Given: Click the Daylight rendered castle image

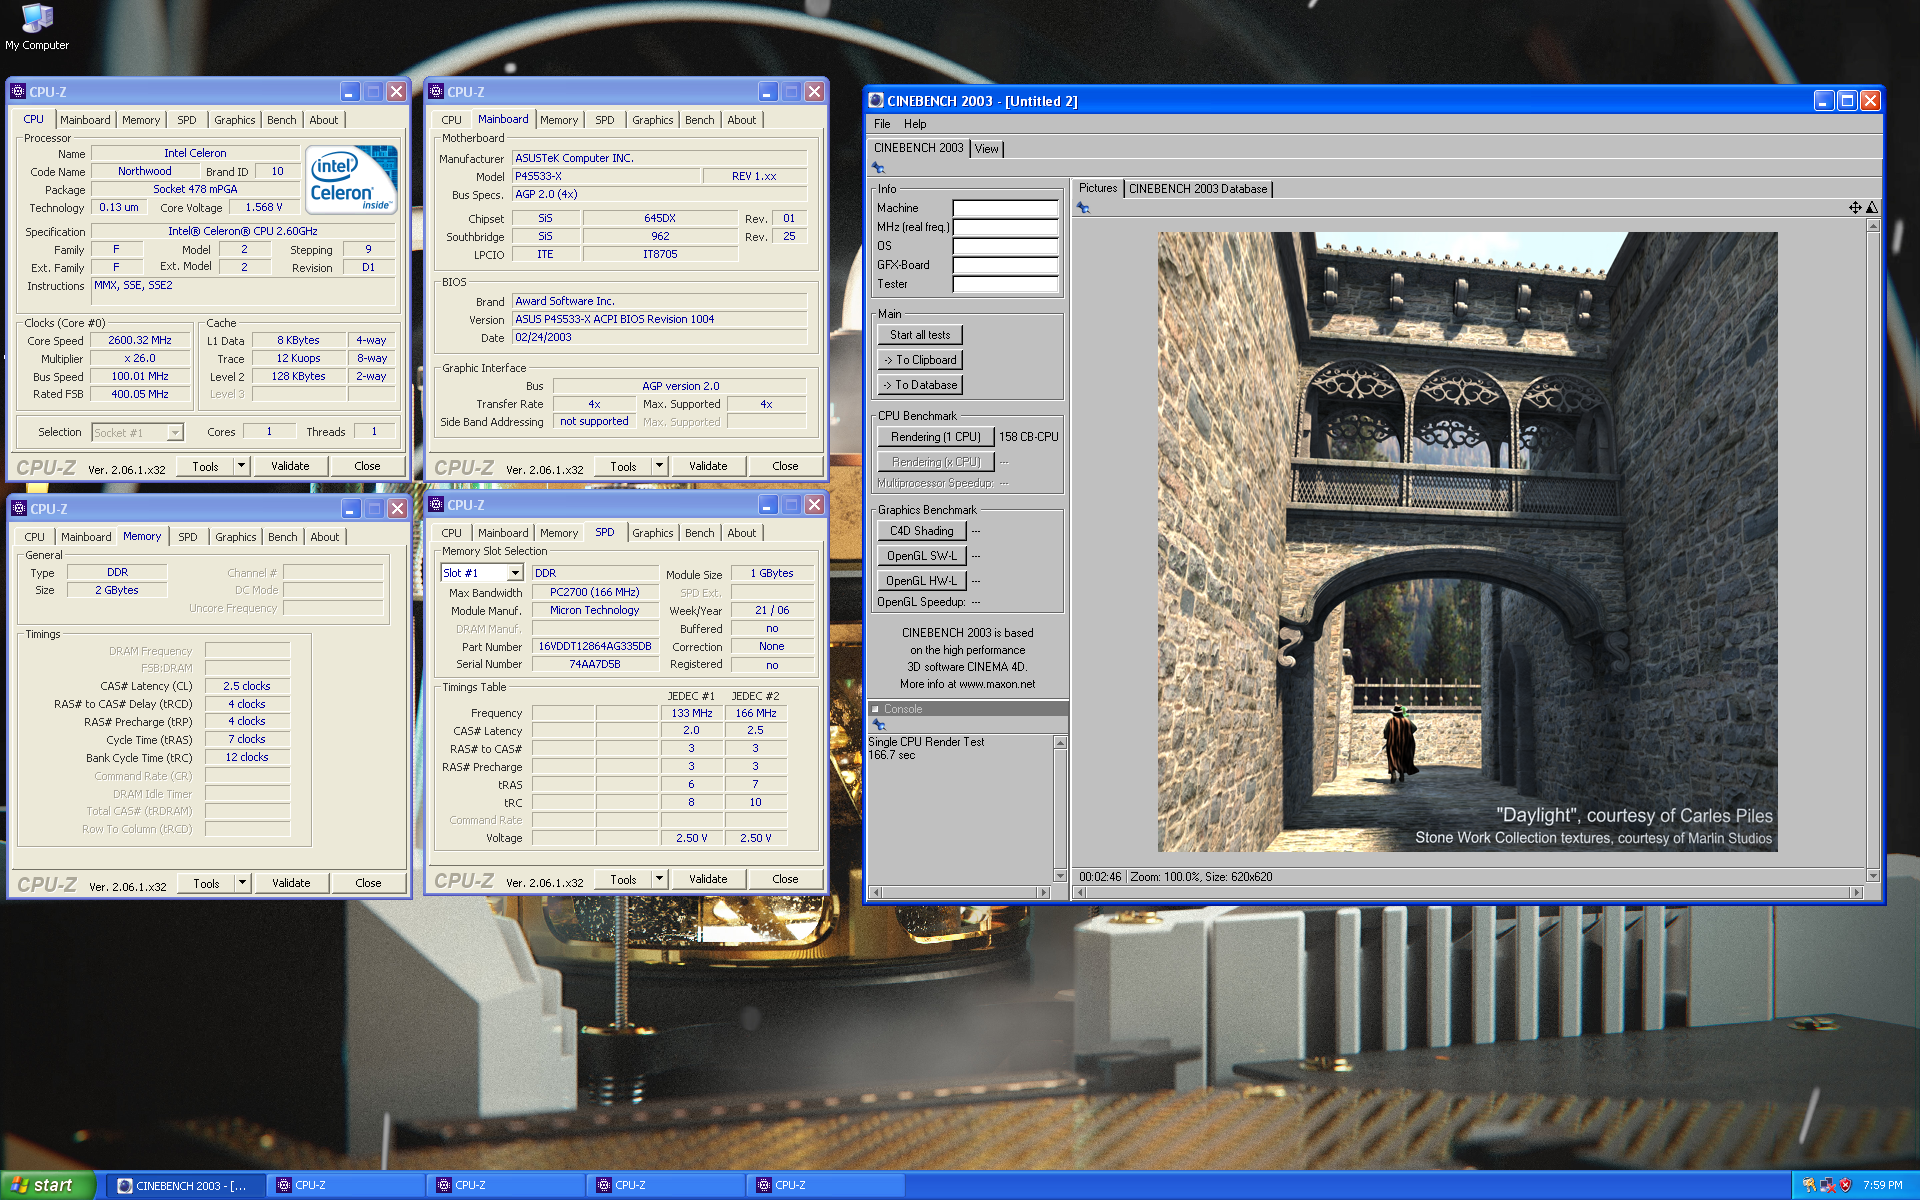Looking at the screenshot, I should (x=1467, y=542).
